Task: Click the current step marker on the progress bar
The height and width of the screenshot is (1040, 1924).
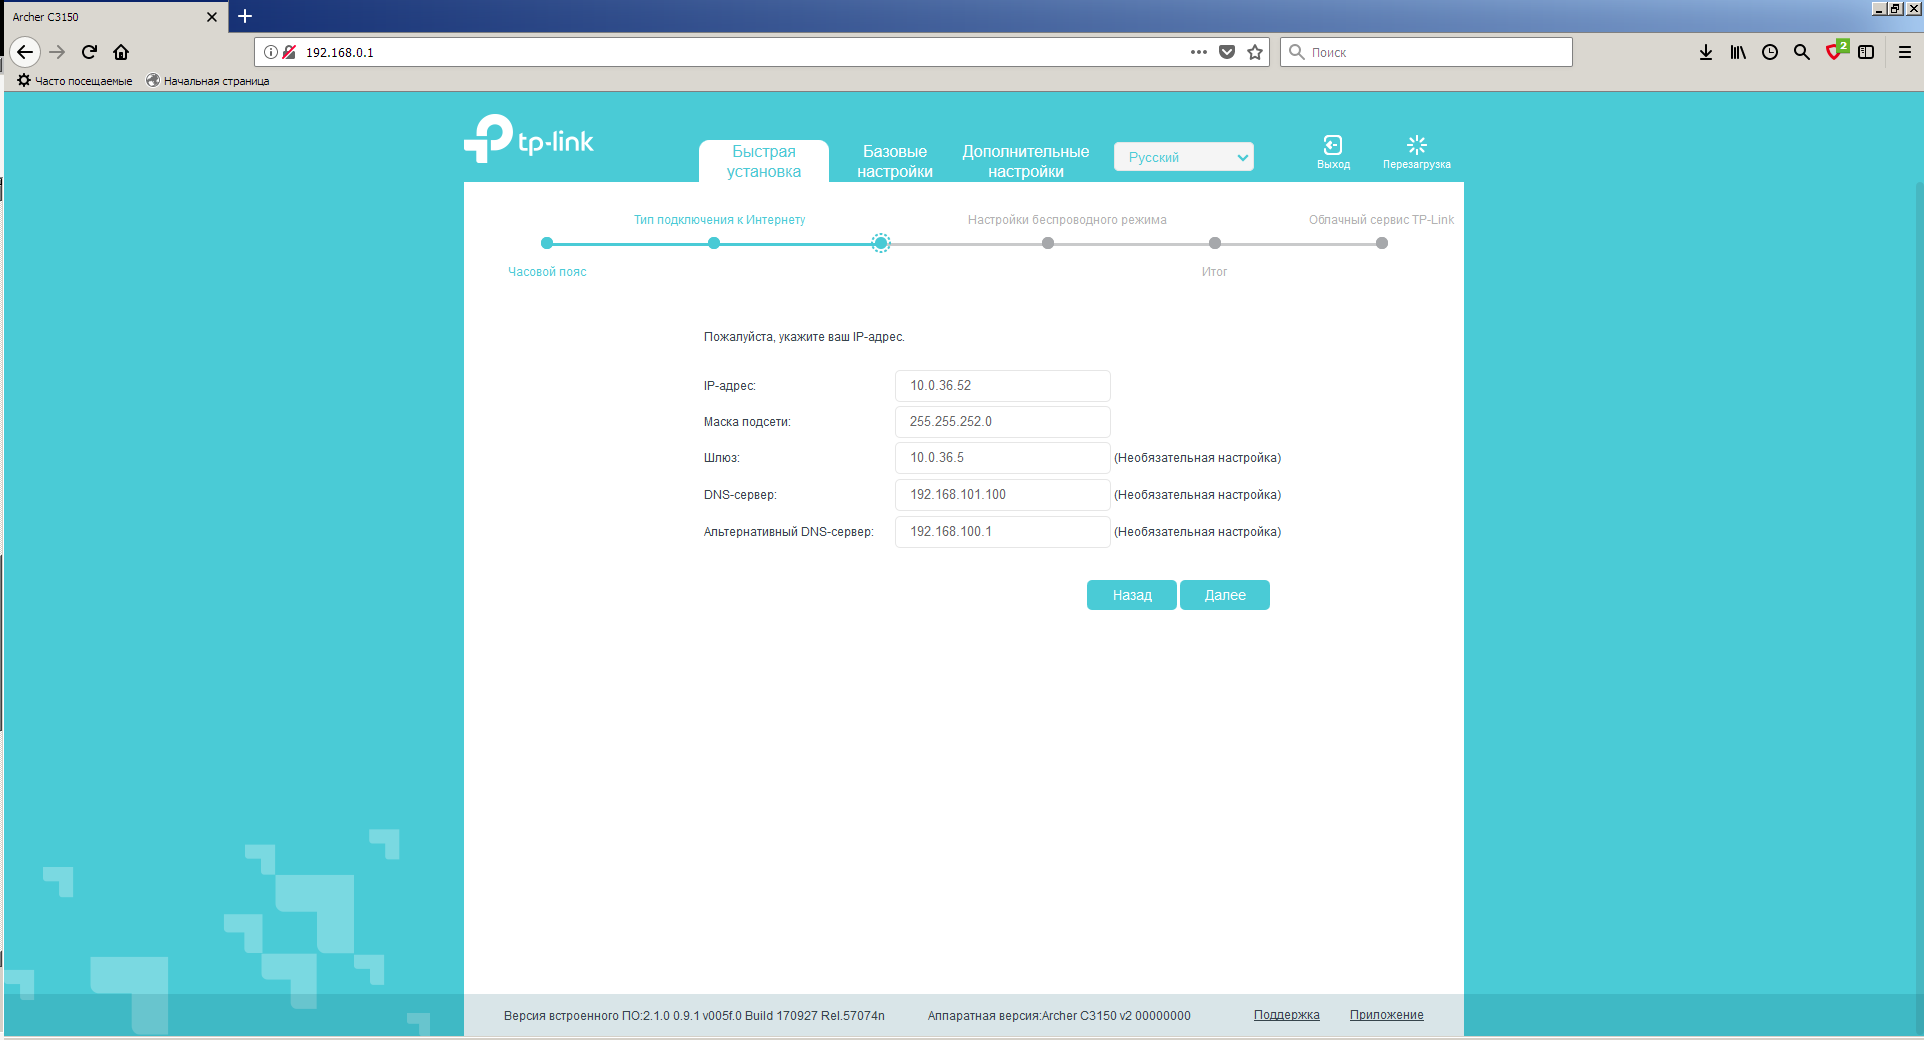Action: tap(880, 243)
